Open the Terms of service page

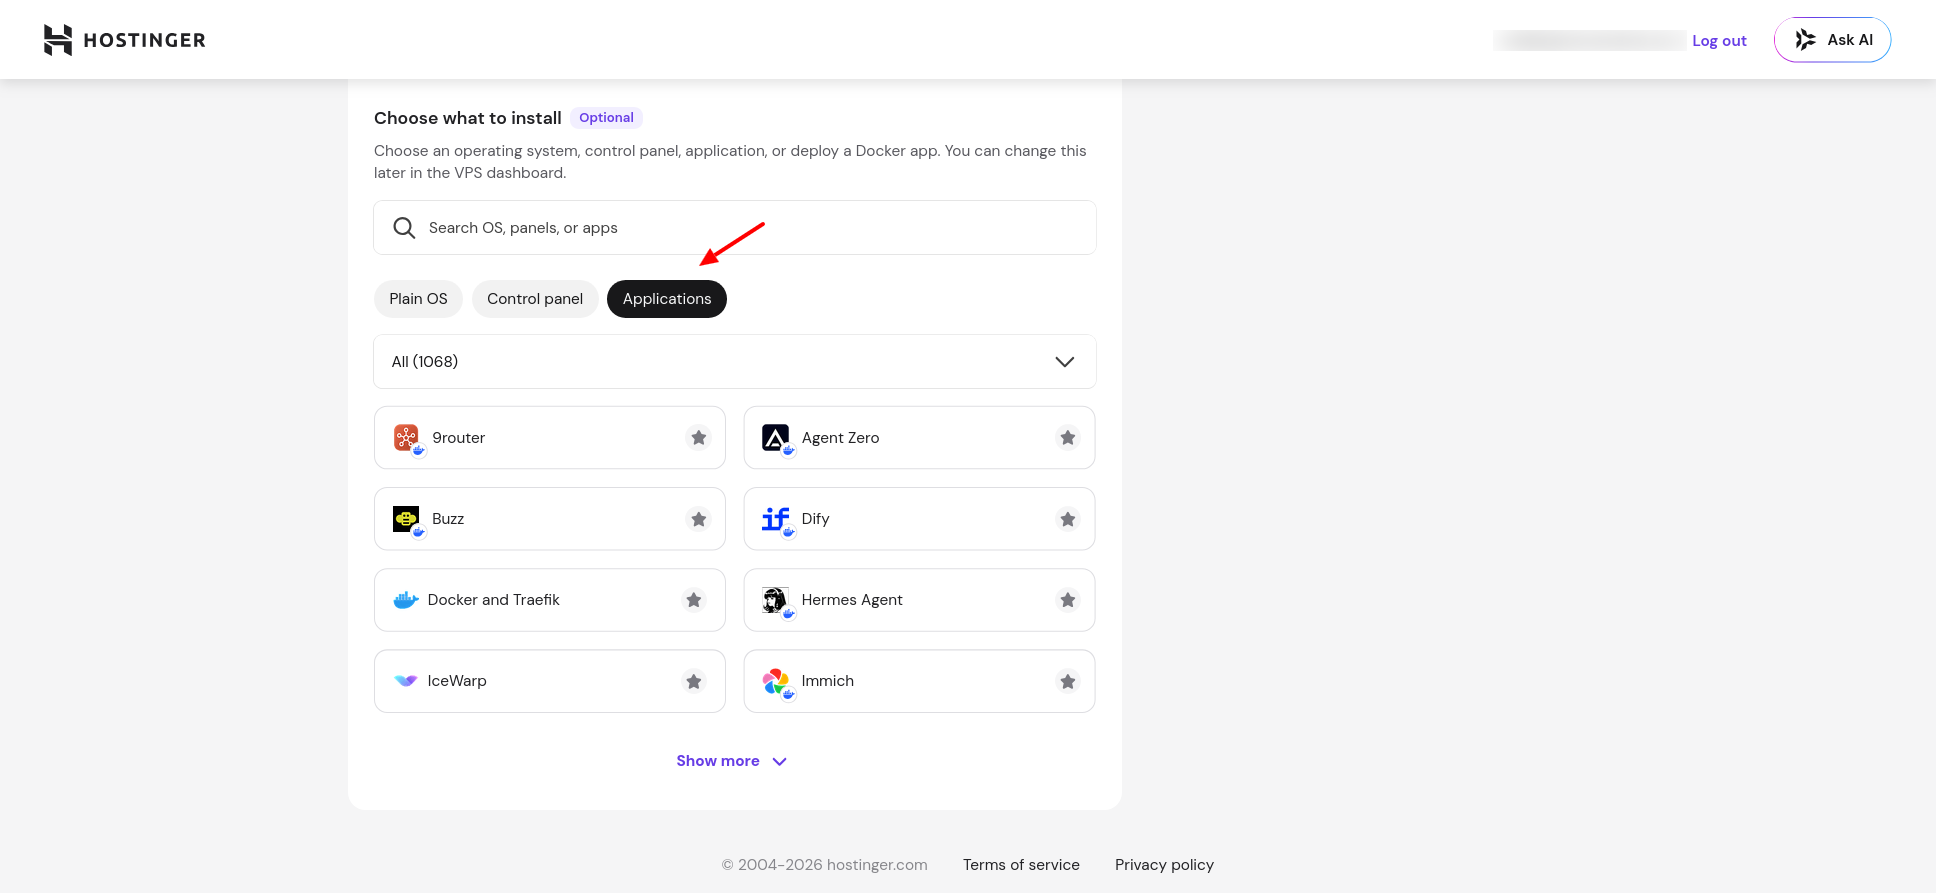[1021, 865]
